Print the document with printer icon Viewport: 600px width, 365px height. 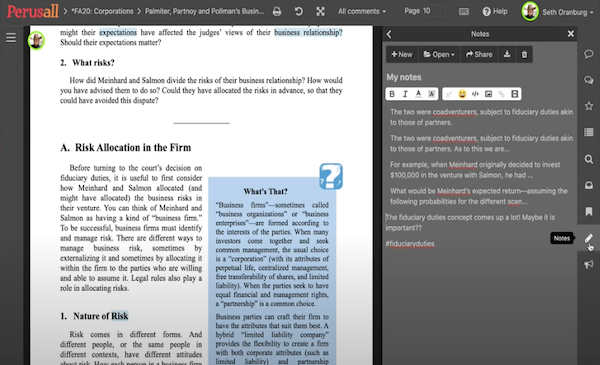[277, 11]
